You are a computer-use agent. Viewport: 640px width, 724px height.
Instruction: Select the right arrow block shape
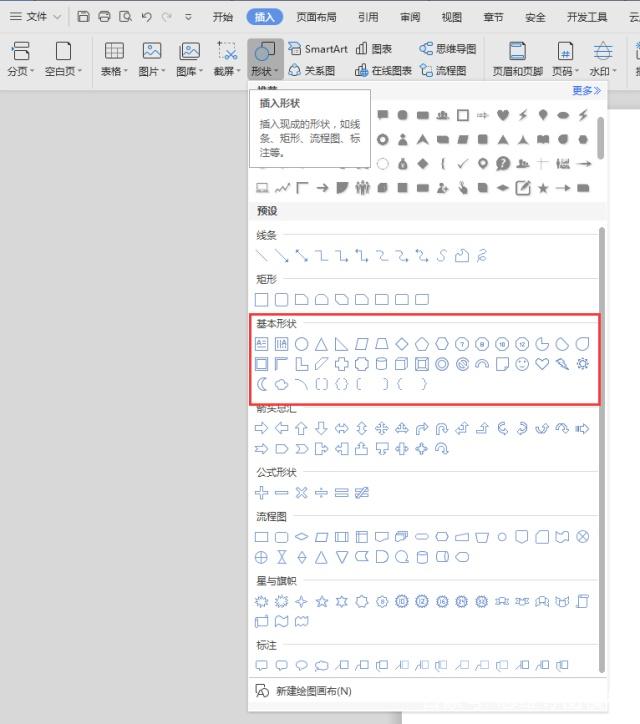[261, 428]
